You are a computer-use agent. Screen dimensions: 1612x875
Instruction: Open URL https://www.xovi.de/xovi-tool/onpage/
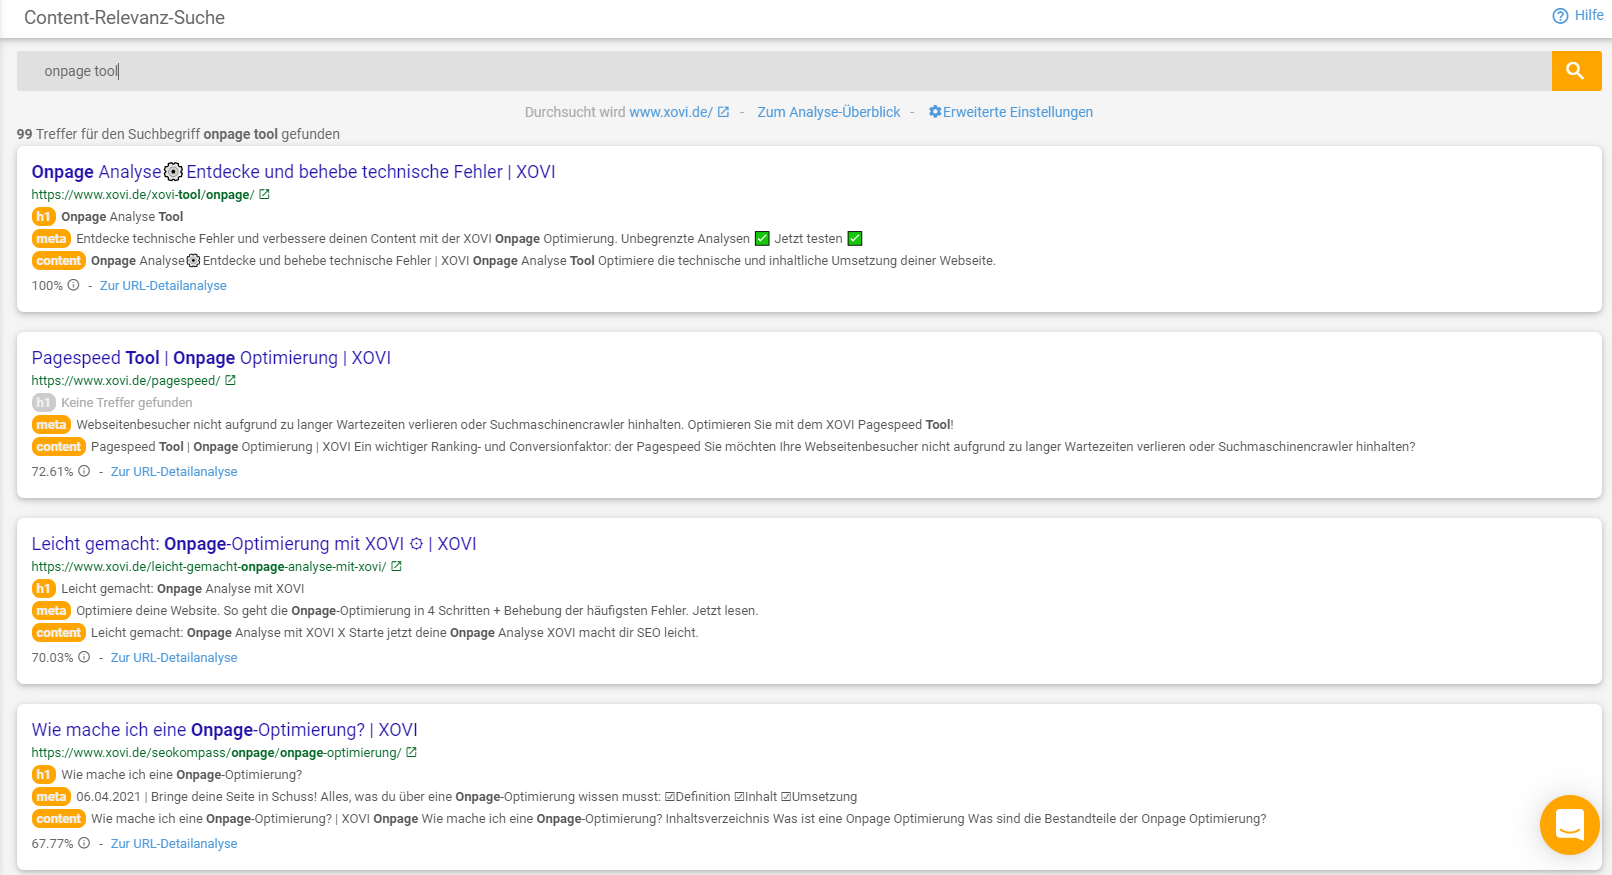pos(143,195)
